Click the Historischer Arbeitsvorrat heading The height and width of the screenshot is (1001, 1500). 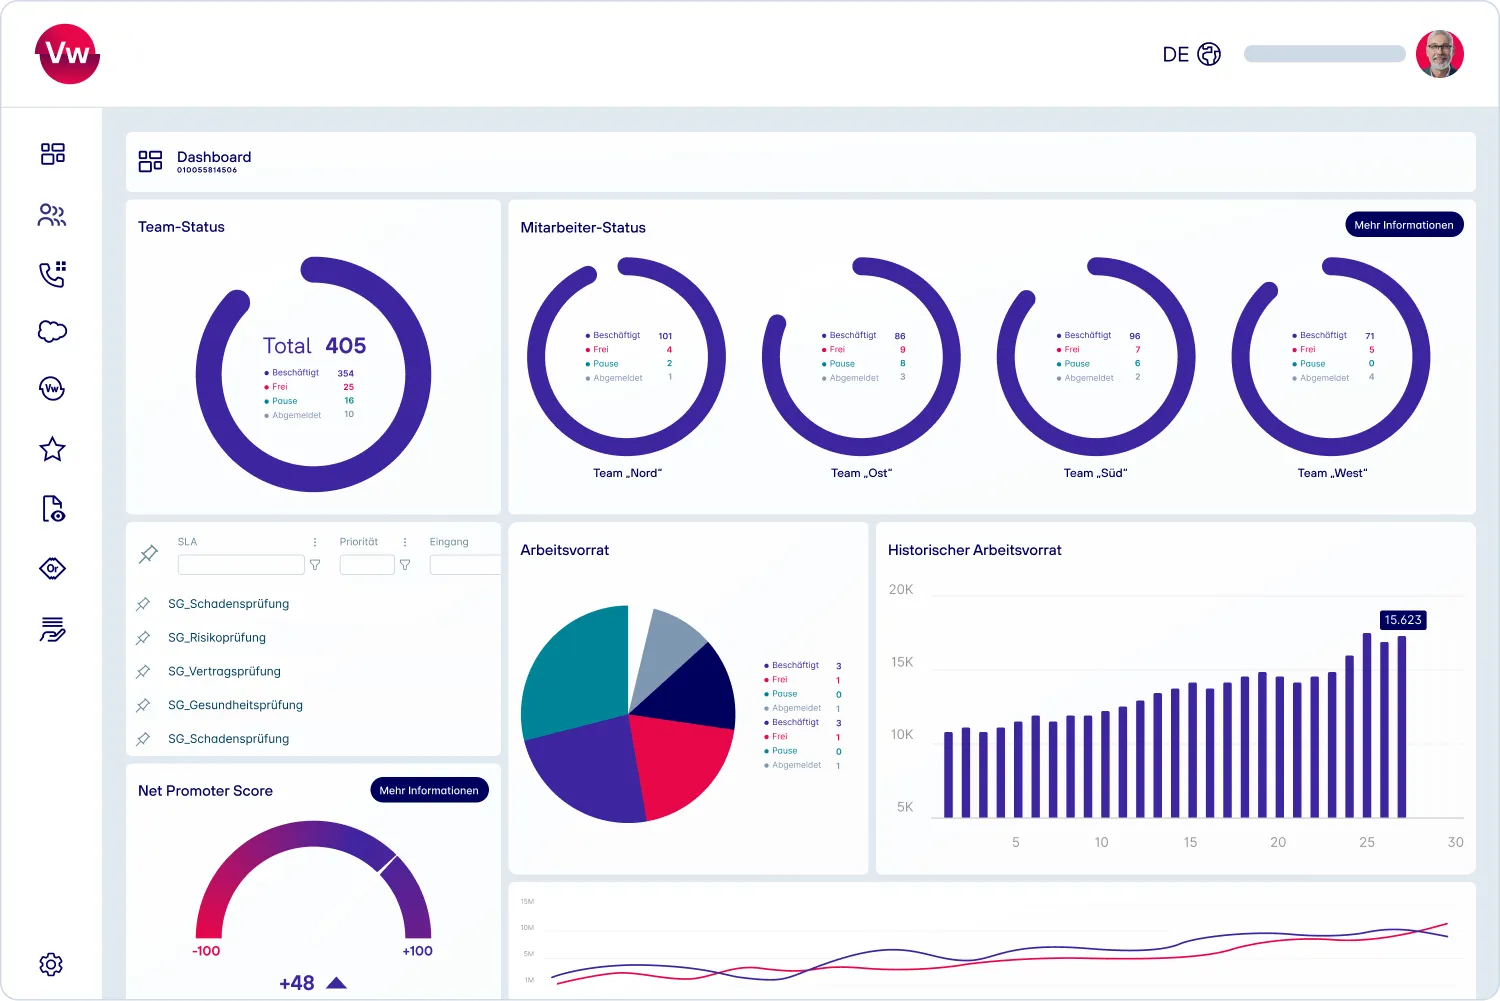click(x=975, y=550)
